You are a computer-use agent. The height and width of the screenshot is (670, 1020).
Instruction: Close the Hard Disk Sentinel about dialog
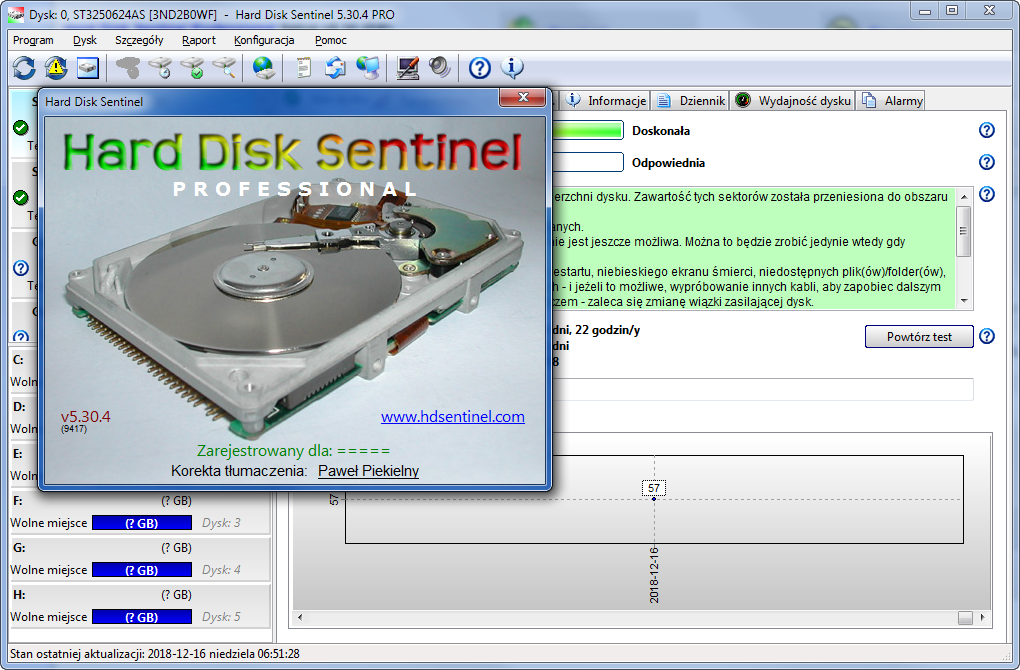522,97
